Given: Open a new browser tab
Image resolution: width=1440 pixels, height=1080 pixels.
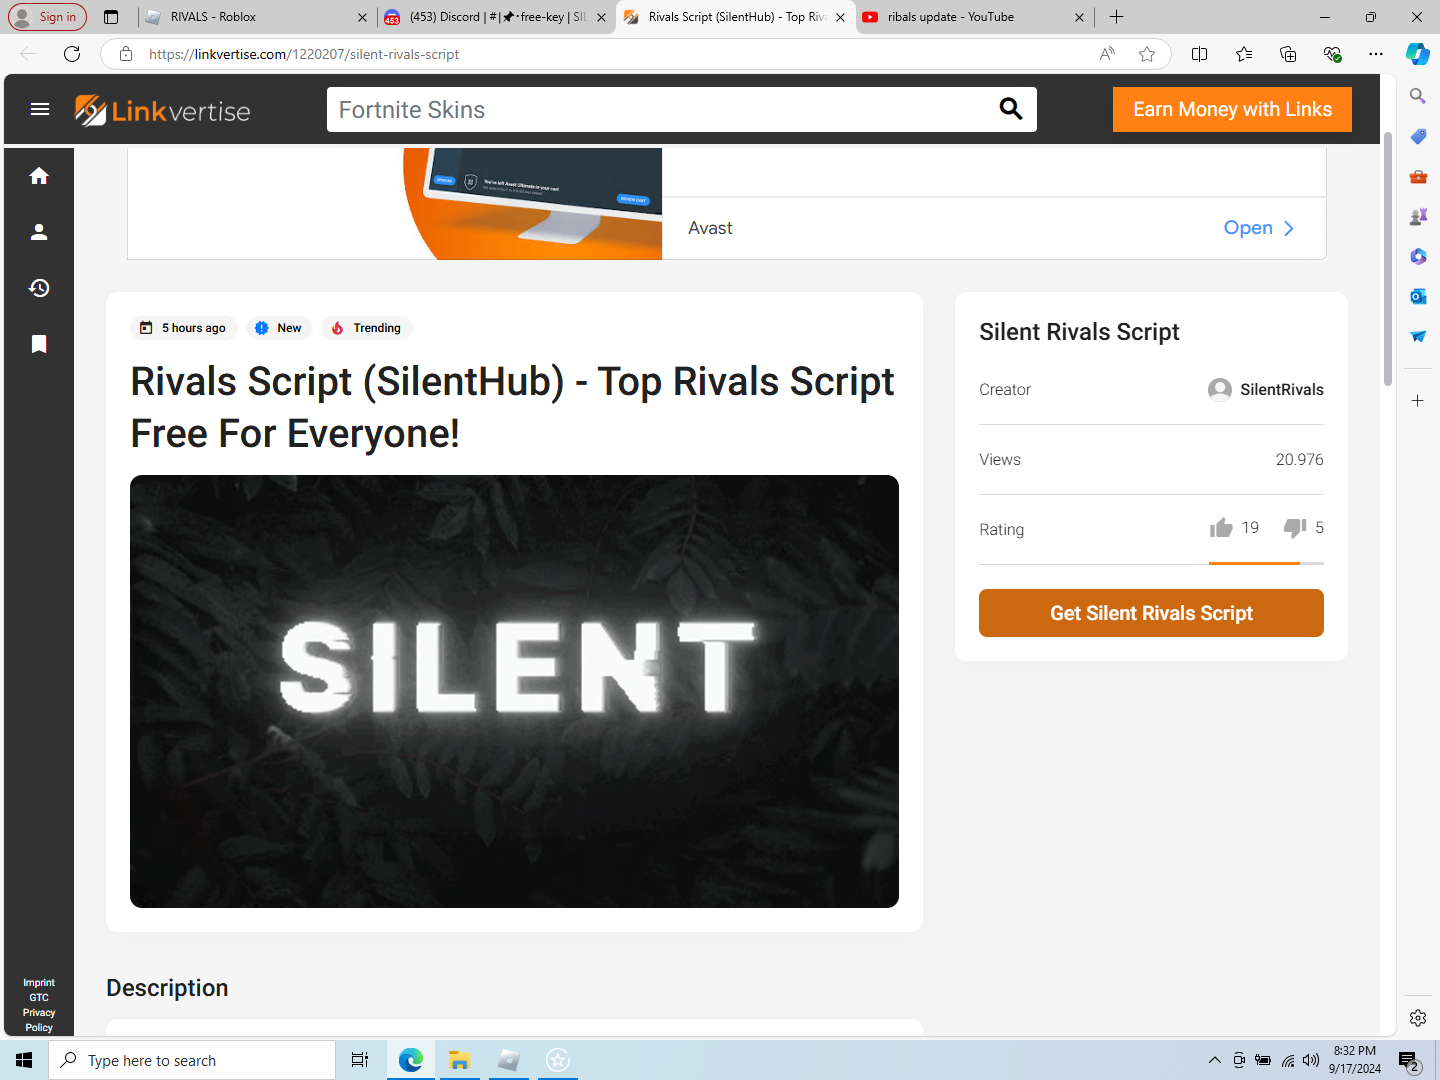Looking at the screenshot, I should click(x=1117, y=17).
